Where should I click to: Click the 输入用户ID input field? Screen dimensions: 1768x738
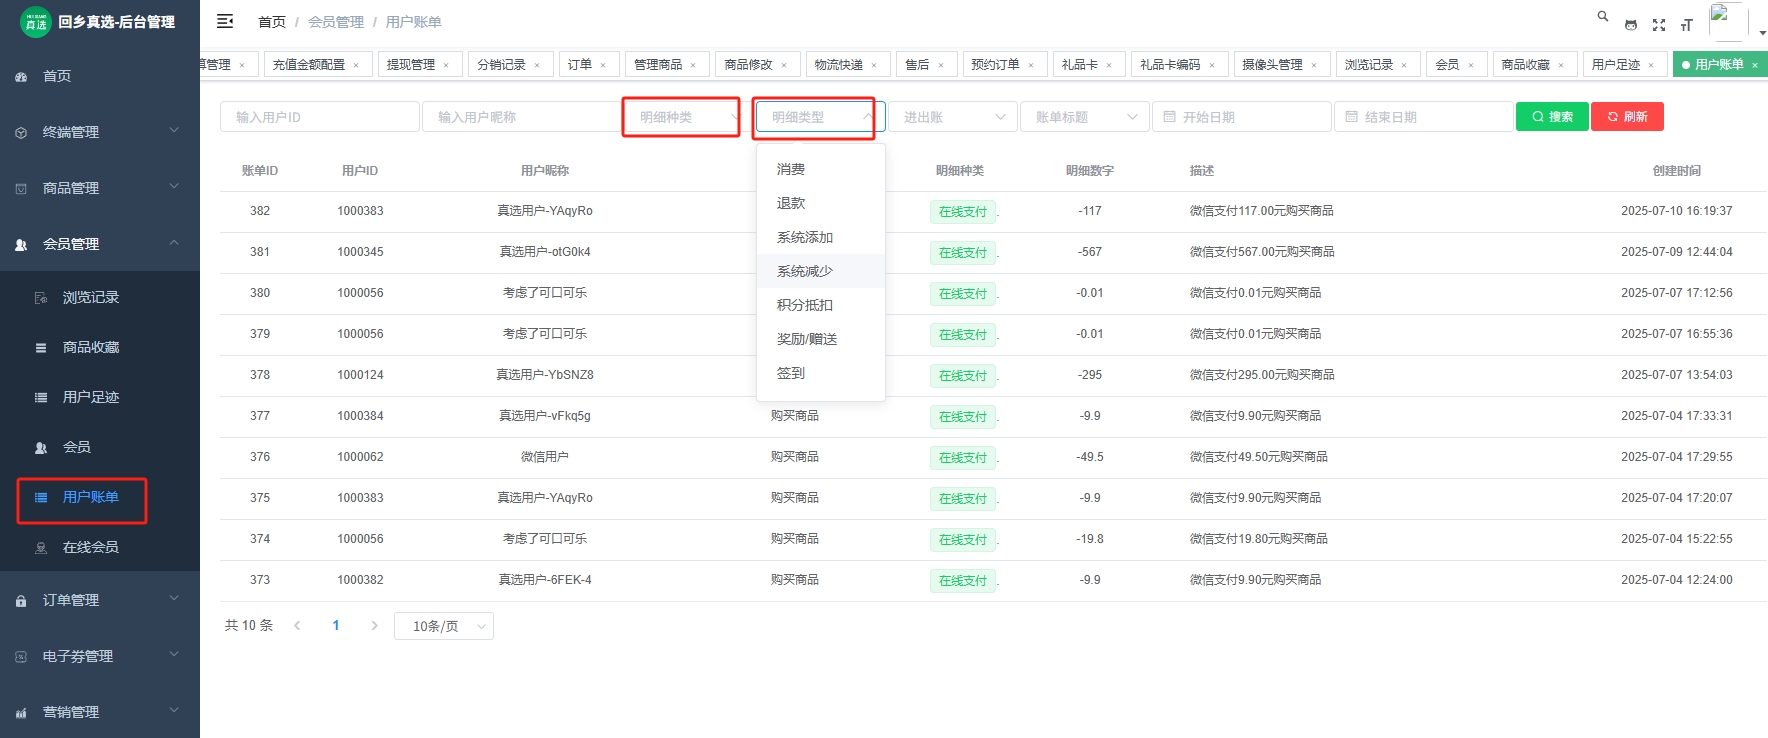[x=319, y=117]
